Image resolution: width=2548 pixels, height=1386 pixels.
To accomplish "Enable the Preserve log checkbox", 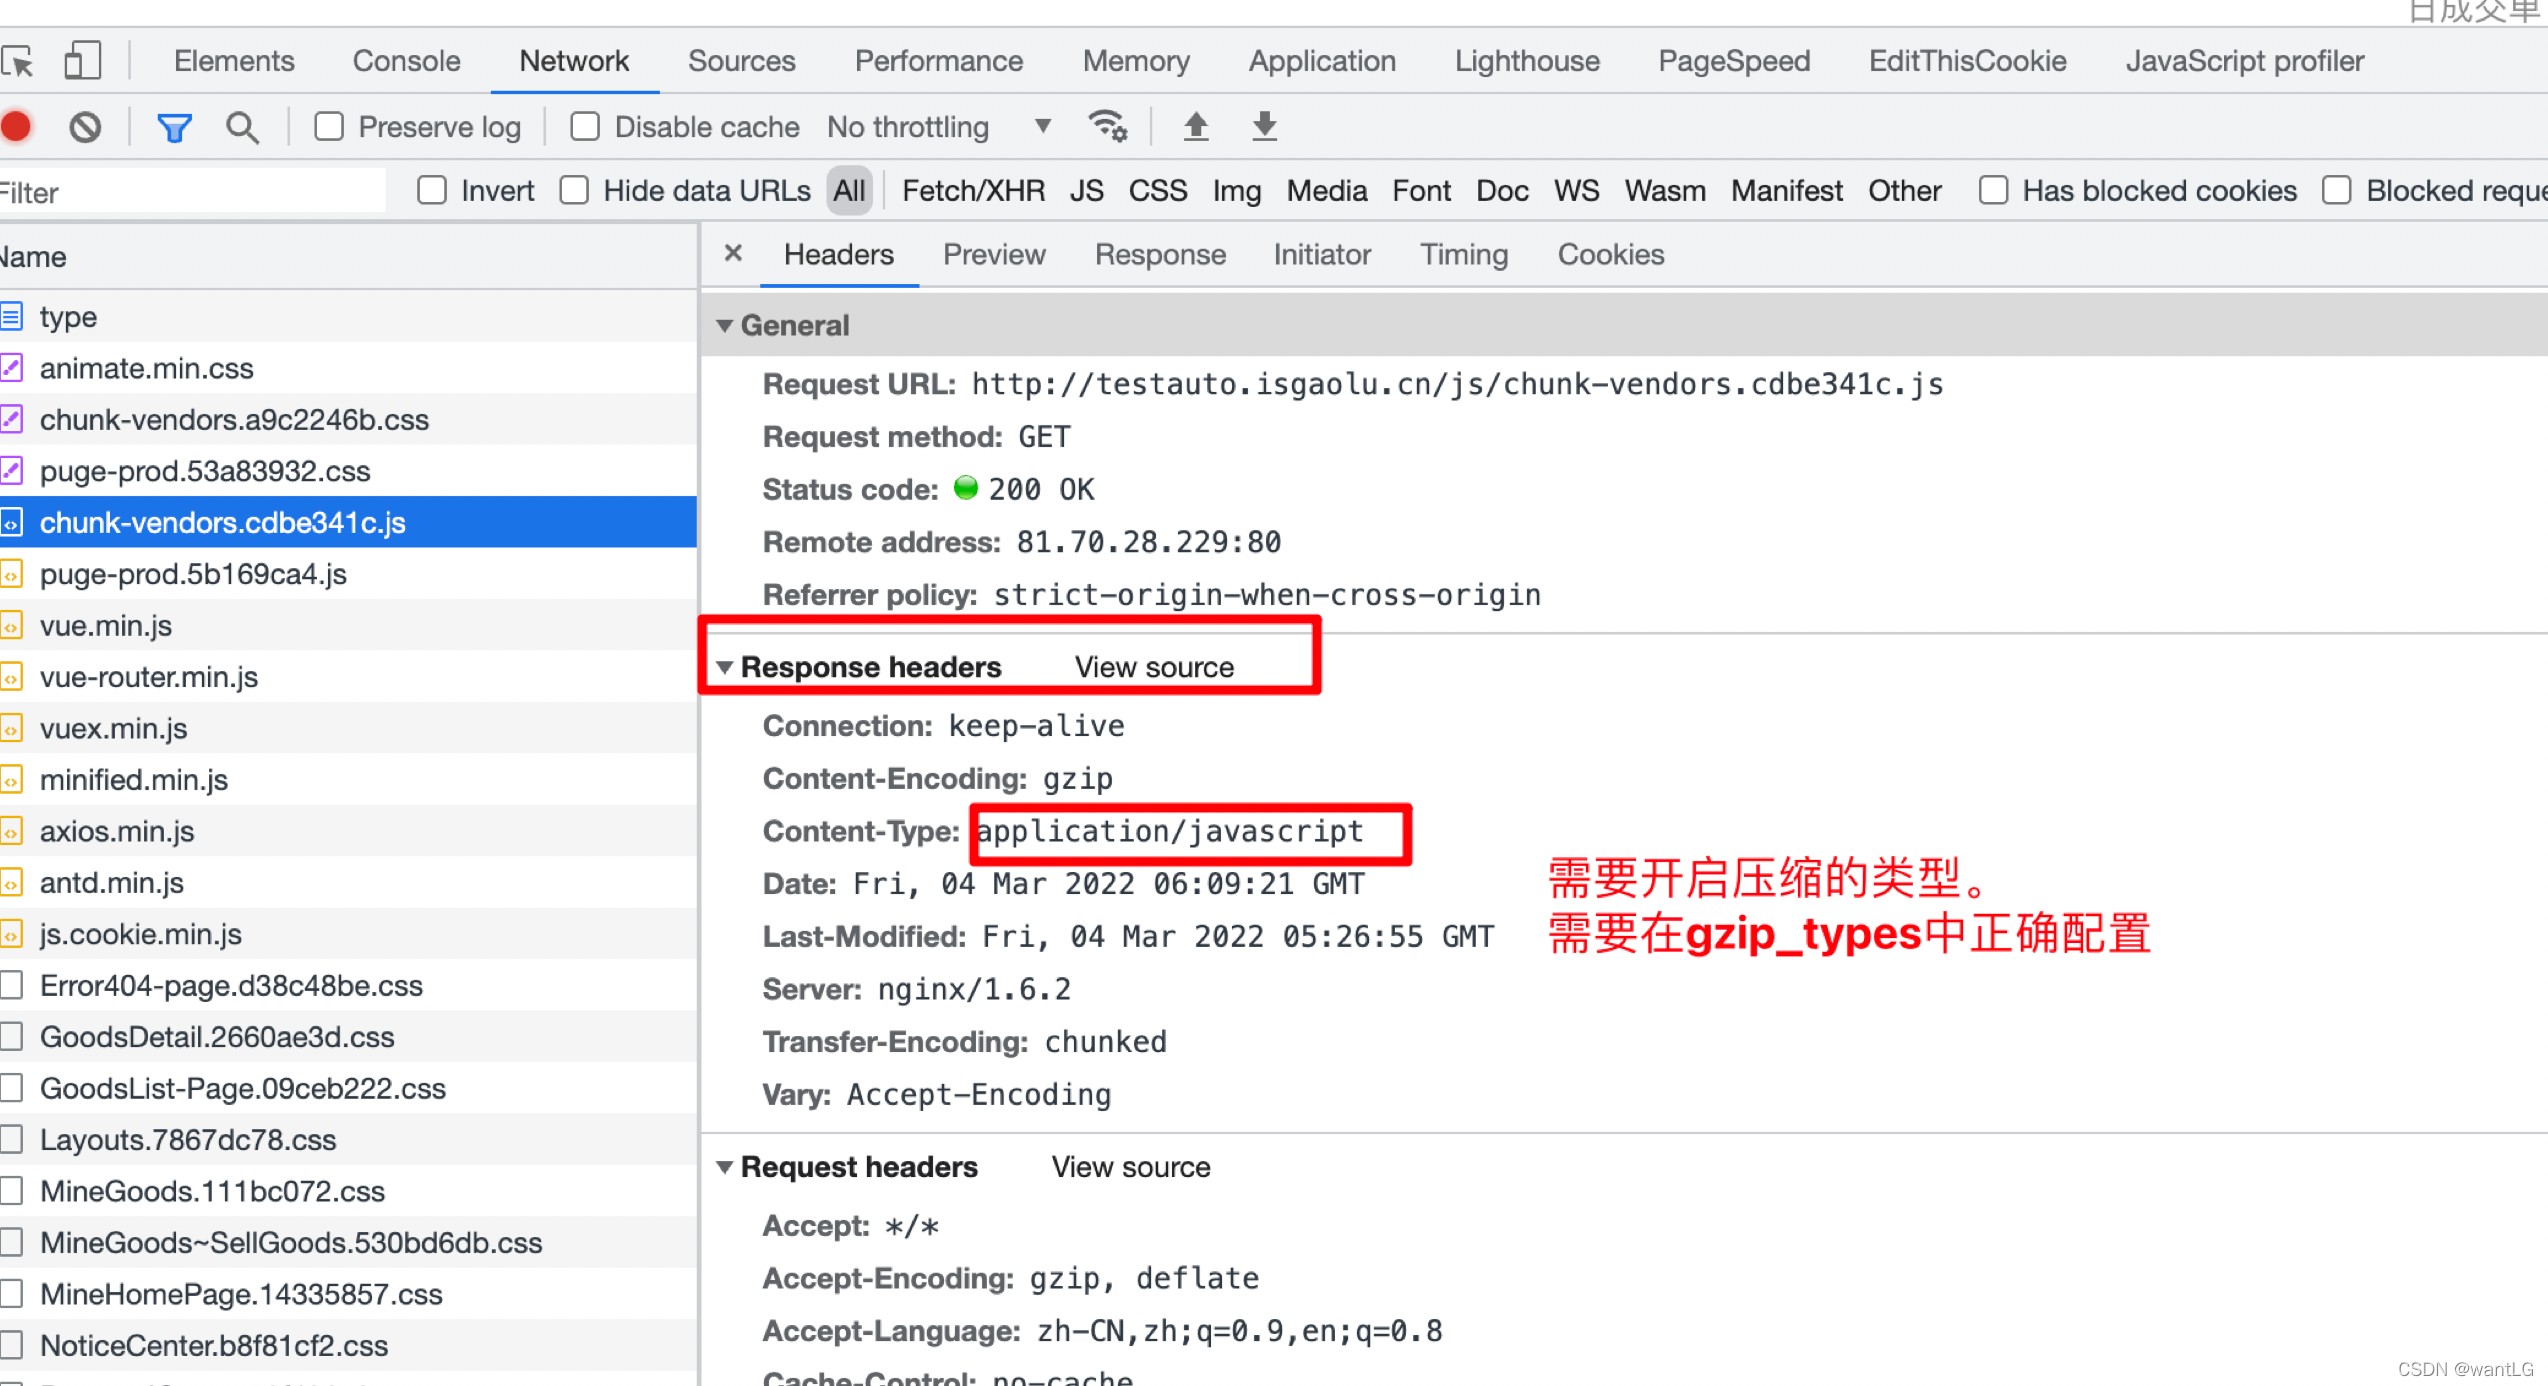I will [329, 127].
